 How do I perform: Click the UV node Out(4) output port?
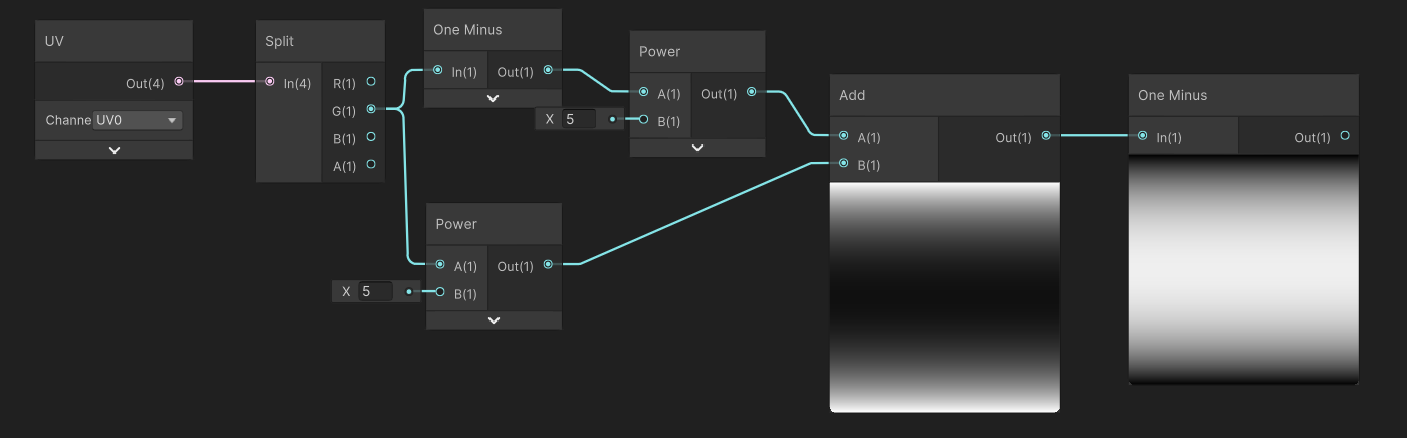point(179,82)
